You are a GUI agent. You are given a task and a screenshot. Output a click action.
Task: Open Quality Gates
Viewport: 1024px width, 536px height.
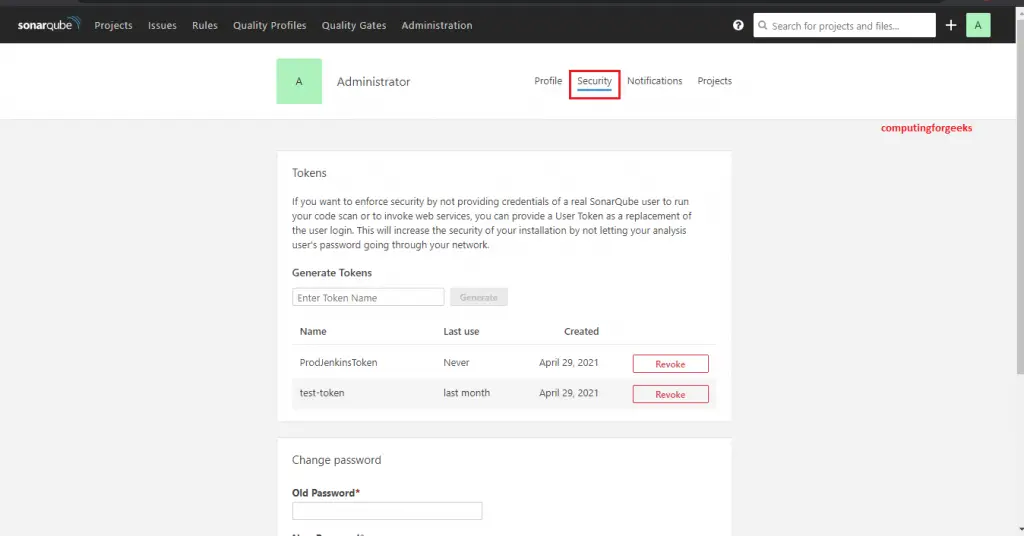pyautogui.click(x=354, y=25)
